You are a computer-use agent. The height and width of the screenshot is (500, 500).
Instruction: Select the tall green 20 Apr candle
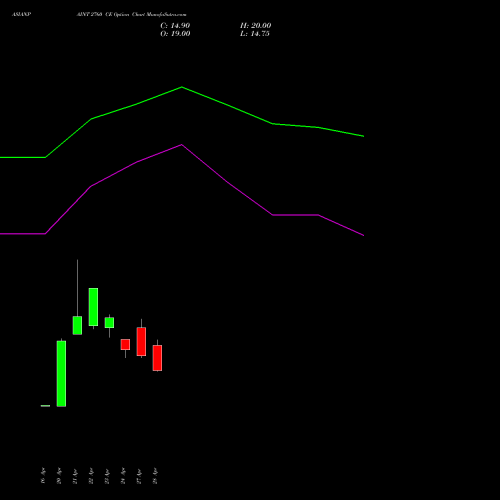pyautogui.click(x=61, y=373)
